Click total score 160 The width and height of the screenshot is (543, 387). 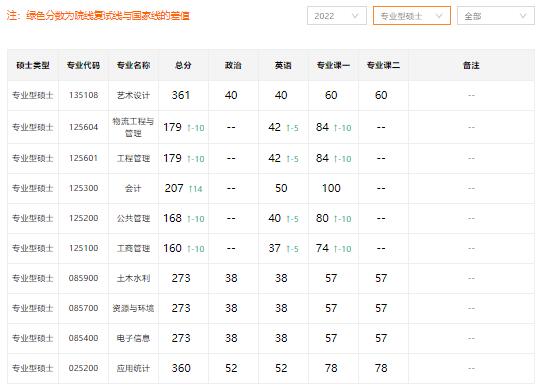click(x=172, y=248)
